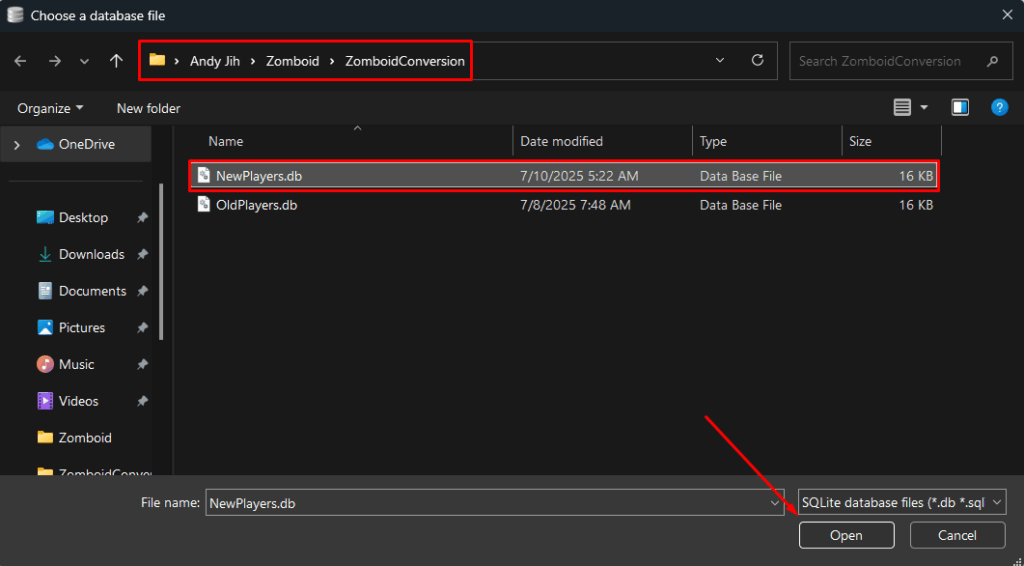This screenshot has height=566, width=1024.
Task: Go up one folder level
Action: pyautogui.click(x=116, y=61)
